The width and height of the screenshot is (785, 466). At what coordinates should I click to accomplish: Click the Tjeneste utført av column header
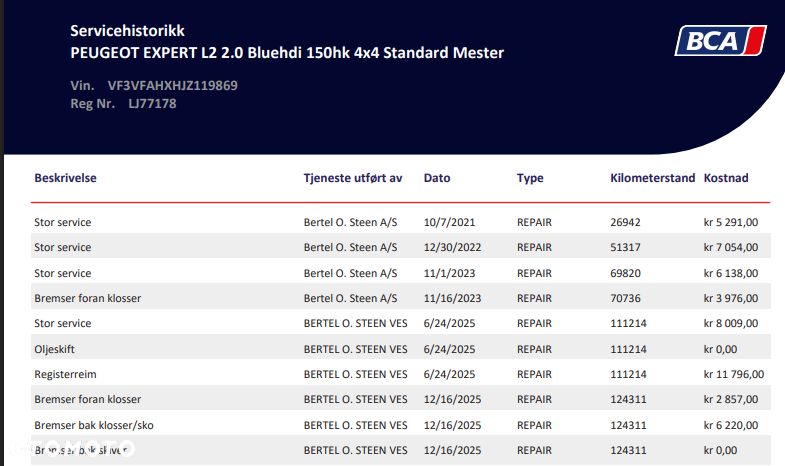[352, 178]
